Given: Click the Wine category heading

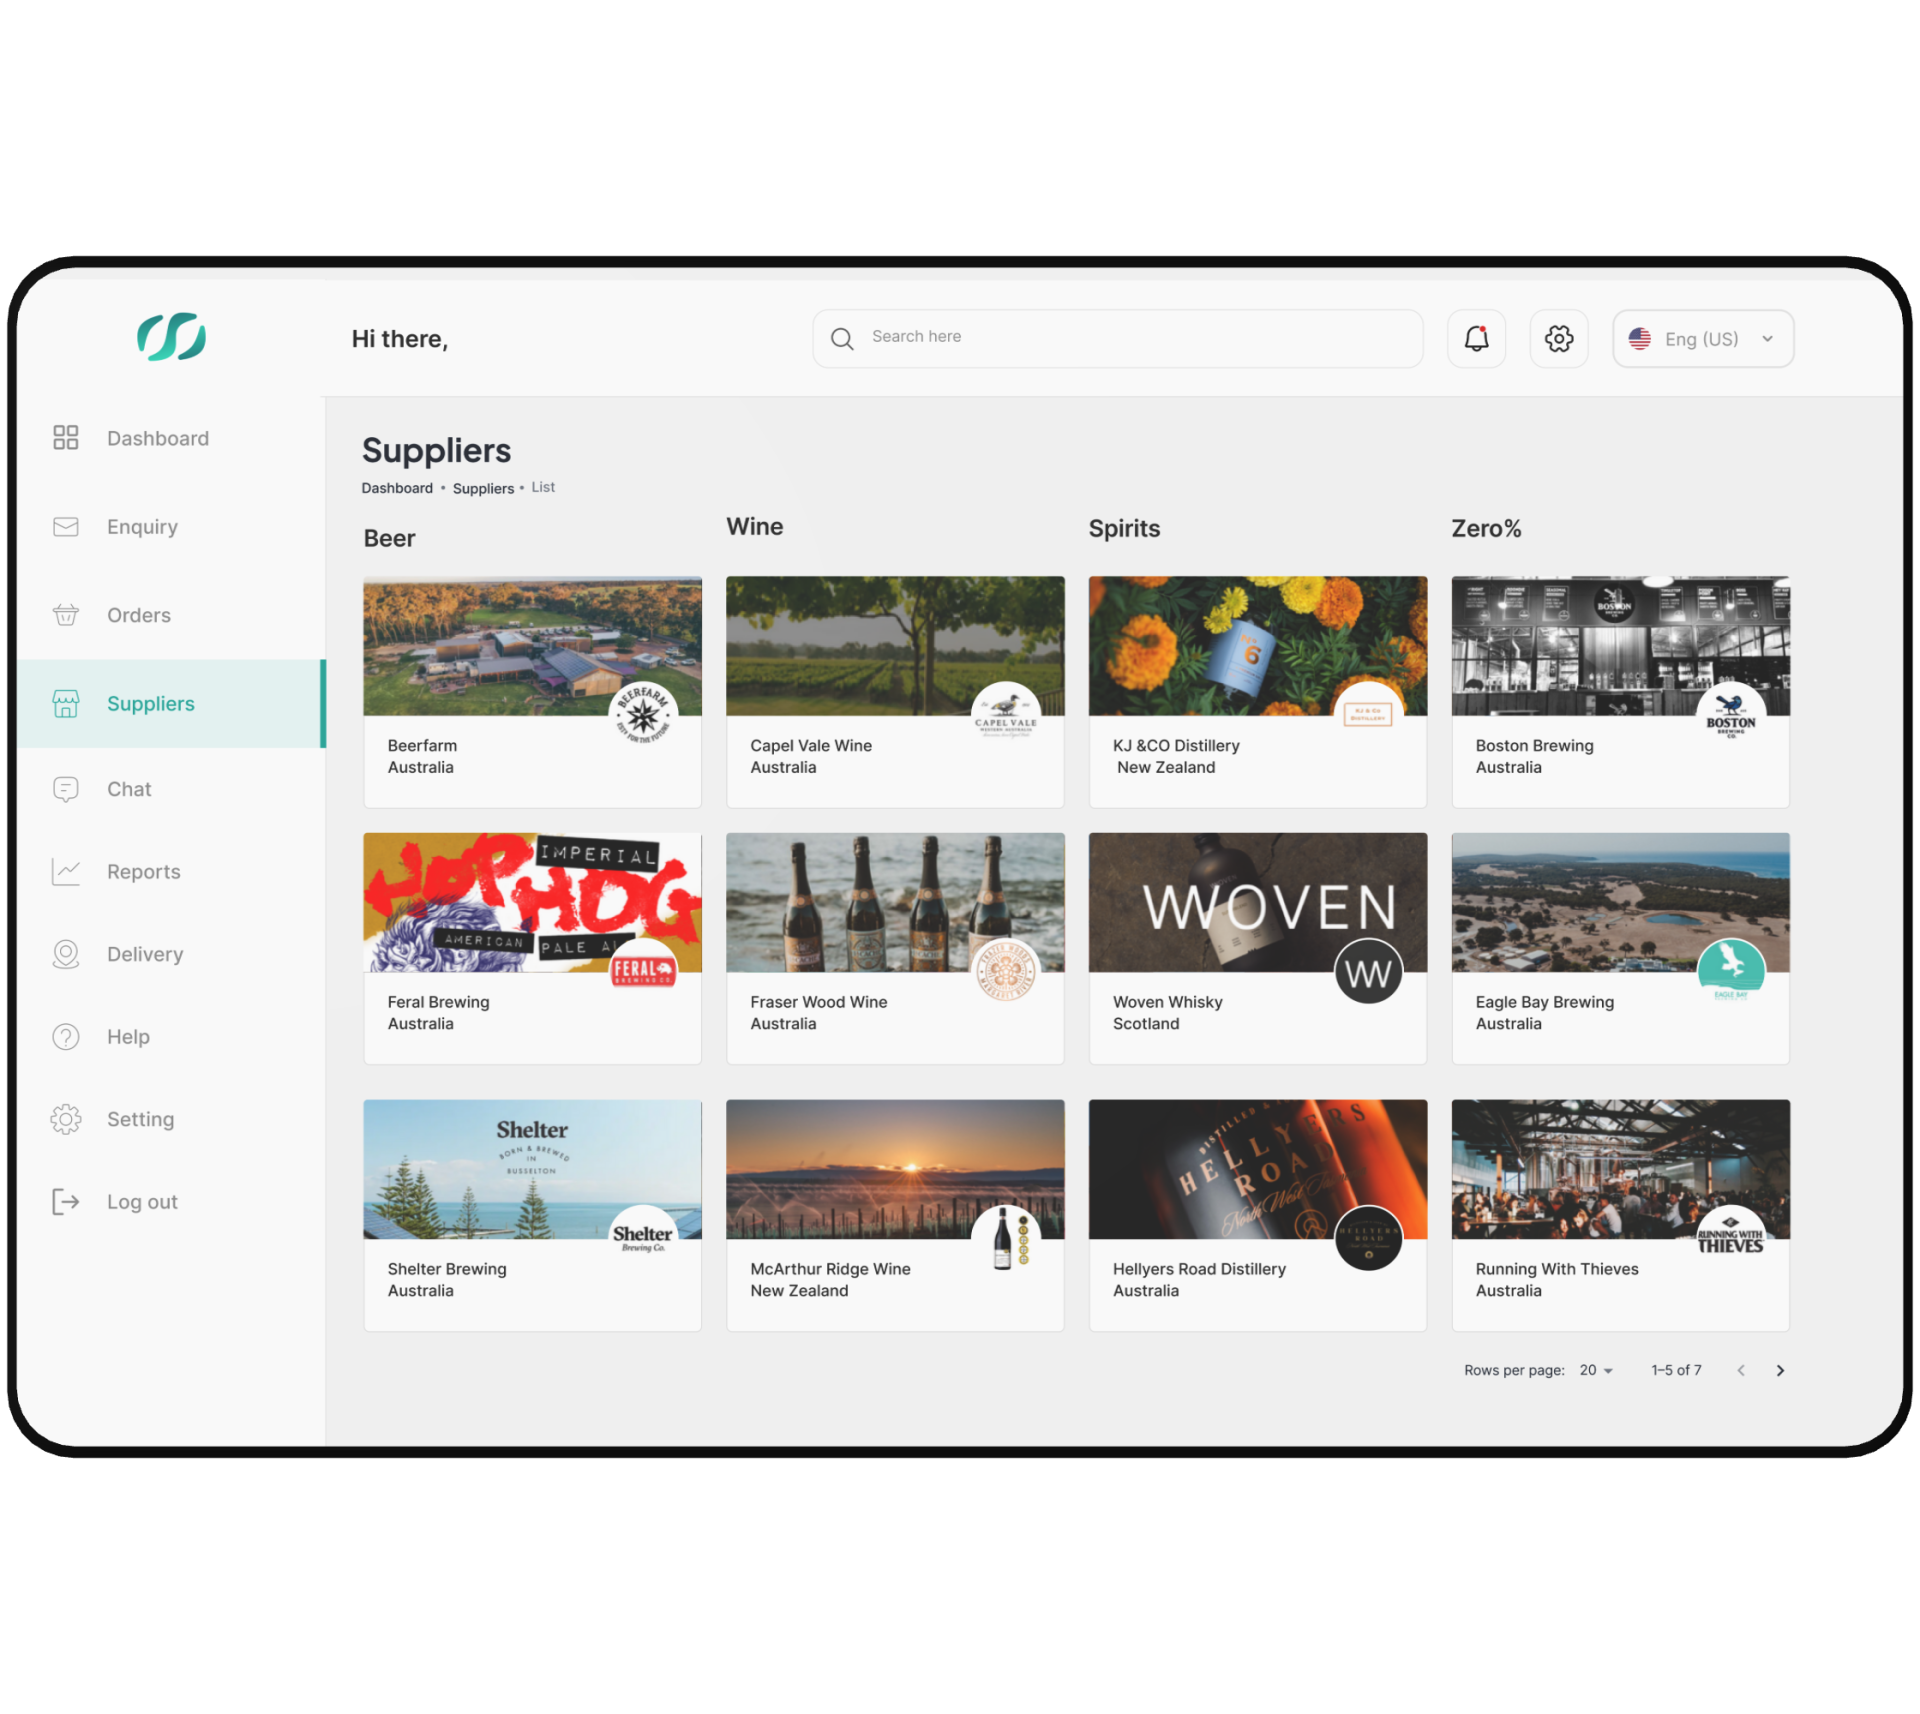Looking at the screenshot, I should 754,526.
